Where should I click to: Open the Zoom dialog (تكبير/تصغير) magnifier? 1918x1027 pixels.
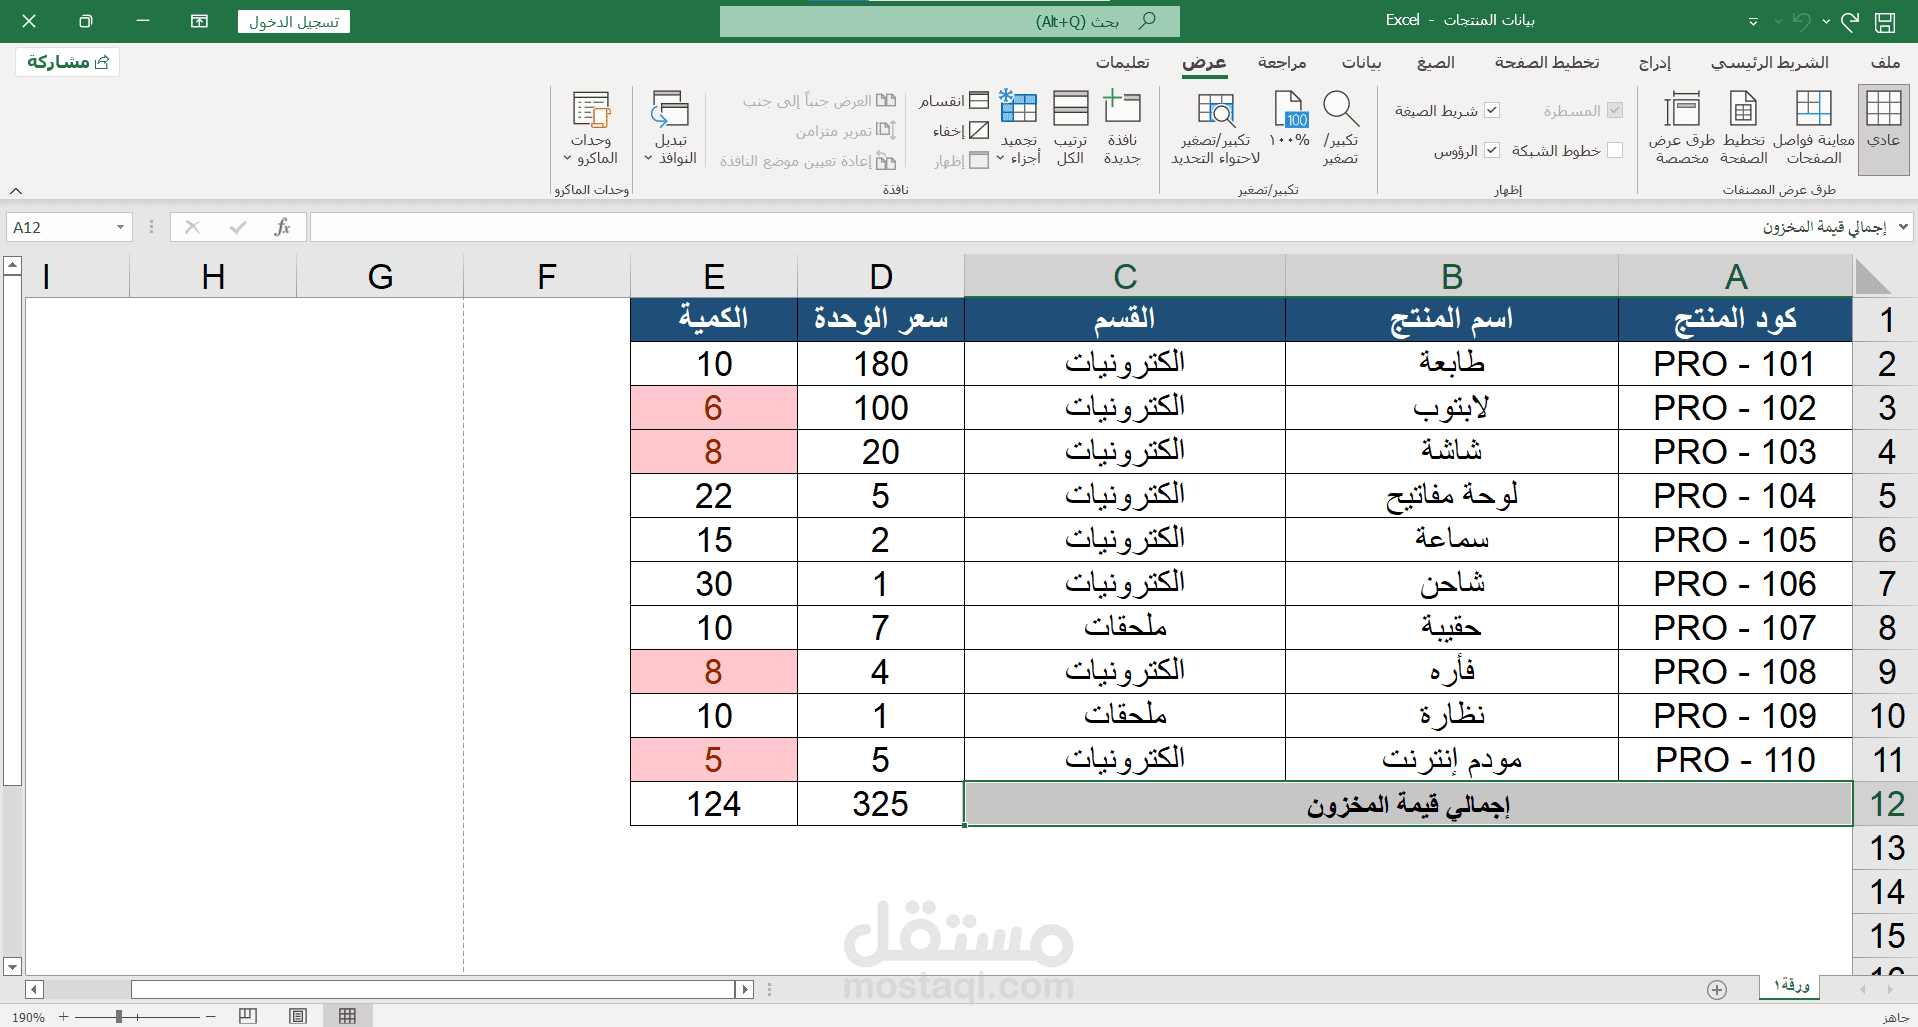click(1340, 128)
